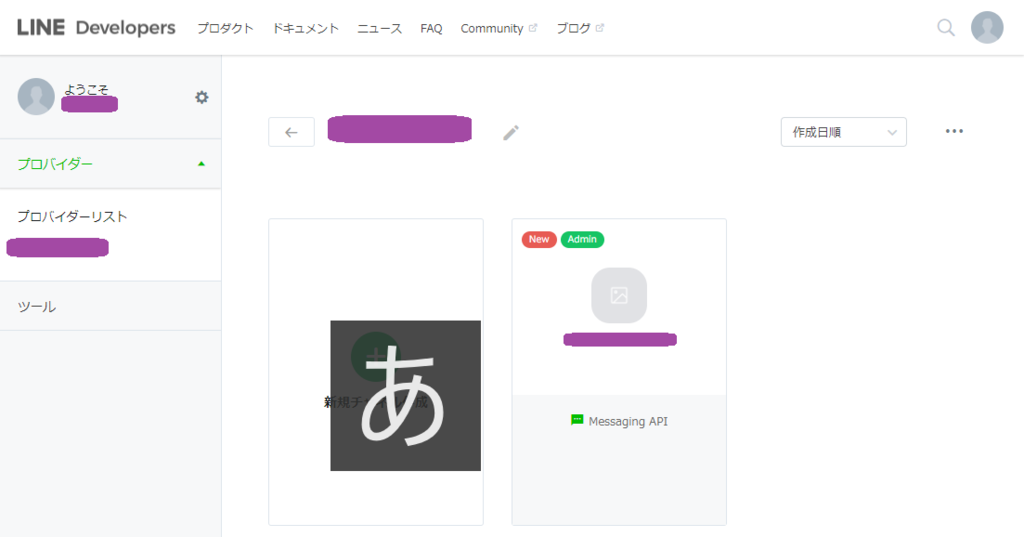Open the three-dot more options menu

(x=954, y=131)
